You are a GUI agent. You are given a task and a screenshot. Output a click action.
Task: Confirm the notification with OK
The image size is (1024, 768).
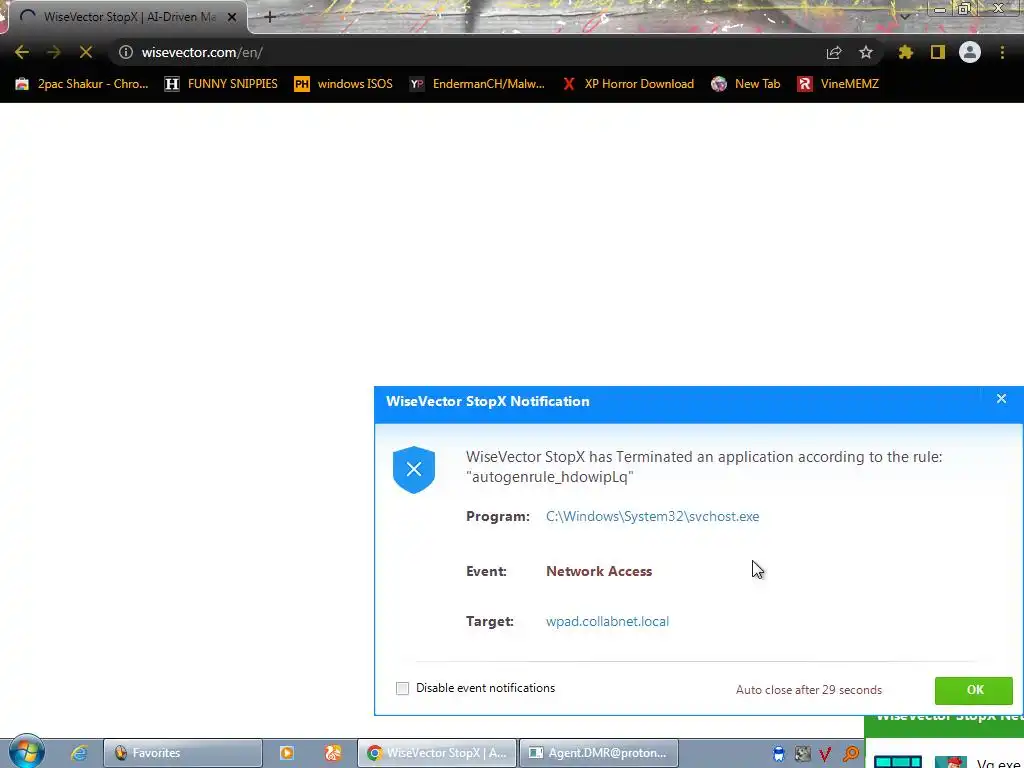tap(974, 690)
